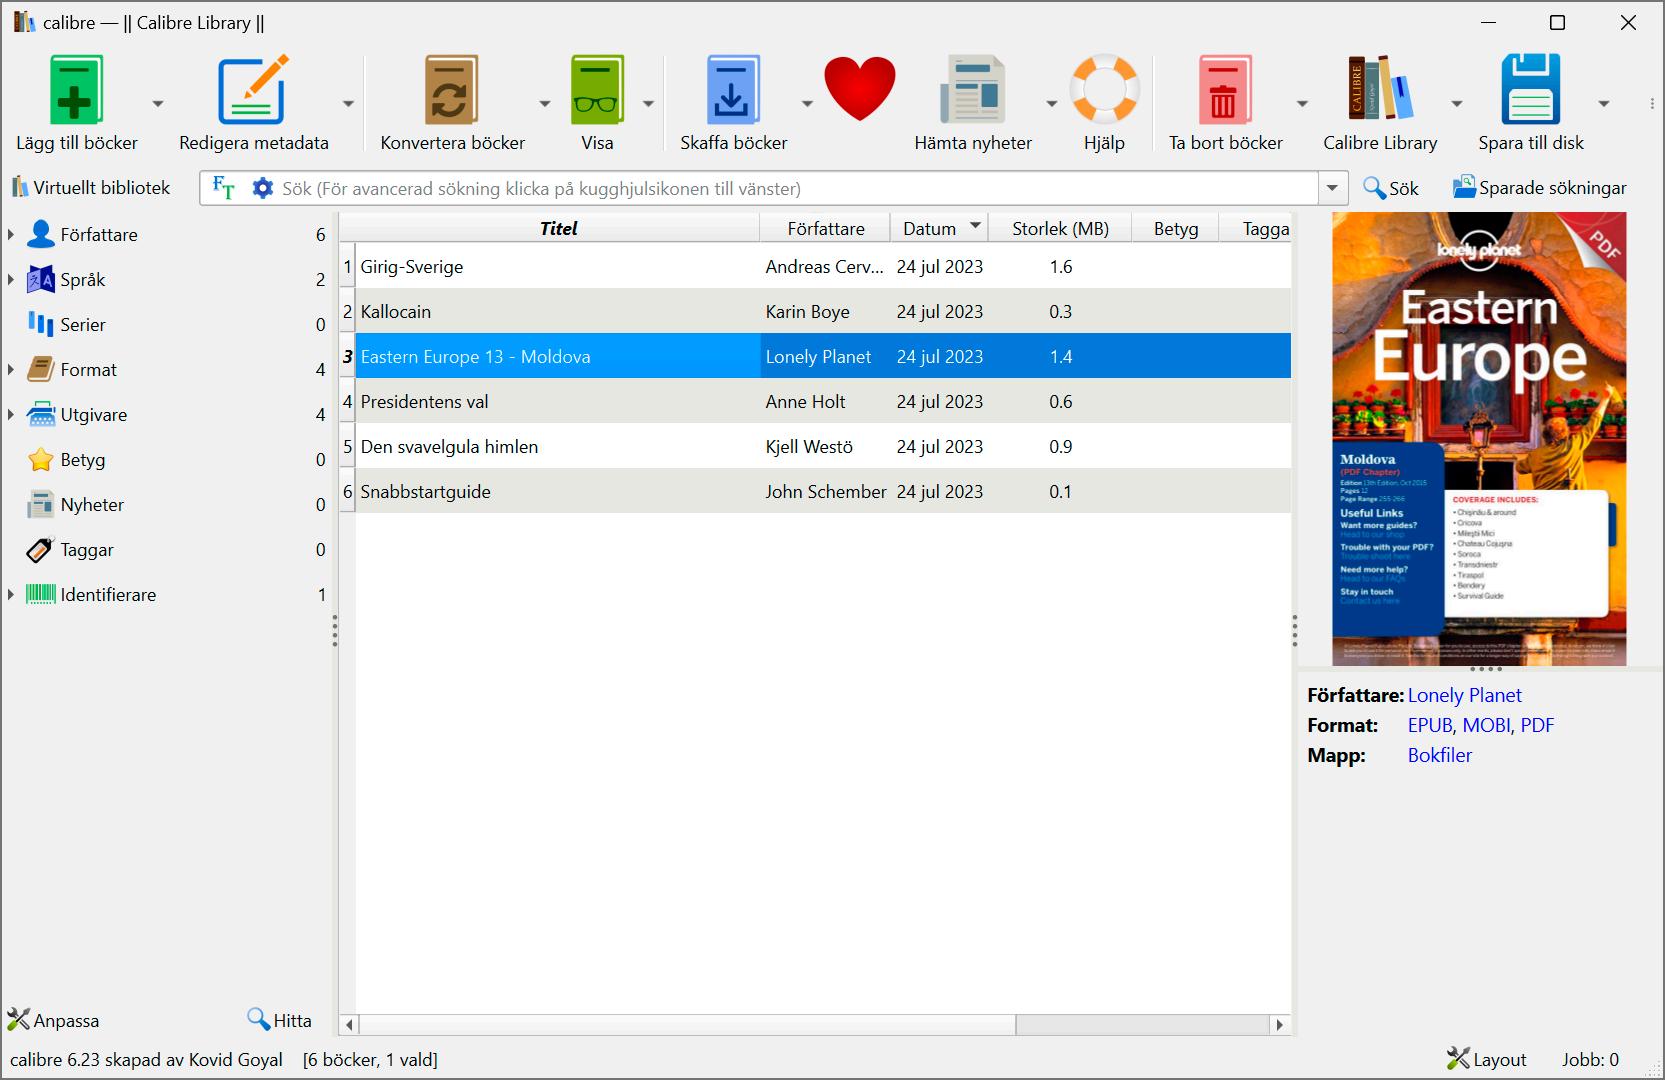Click the Hitta button in tag browser
Viewport: 1665px width, 1080px height.
pos(280,1021)
